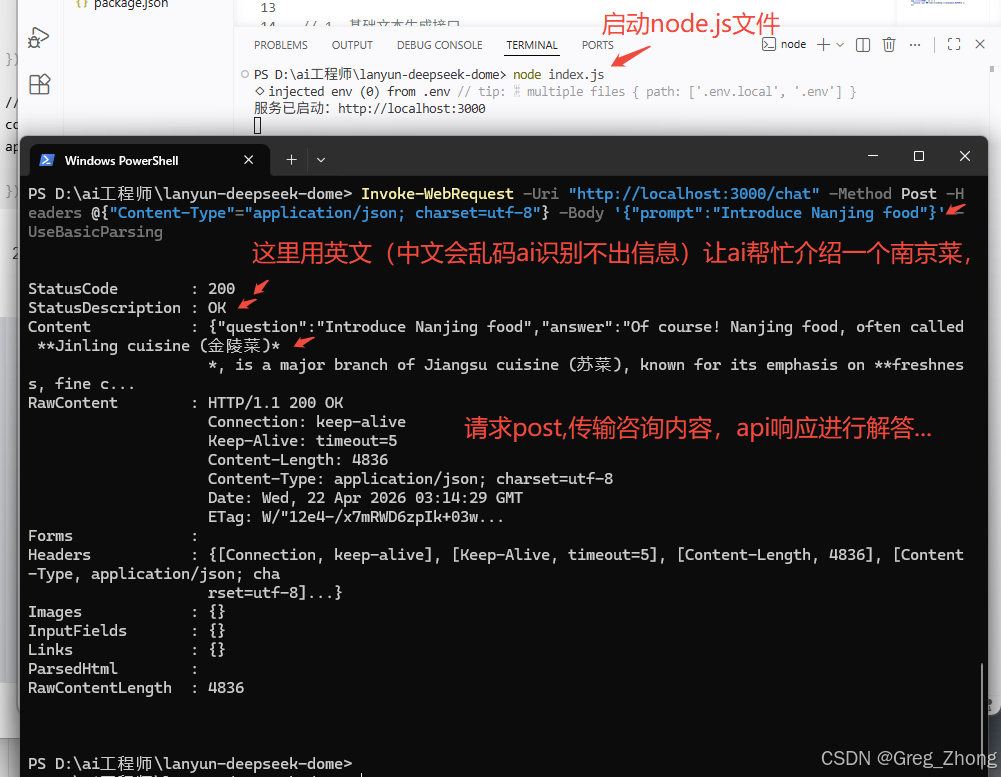The width and height of the screenshot is (1001, 777).
Task: Click the PowerShell icon in tab
Action: (47, 160)
